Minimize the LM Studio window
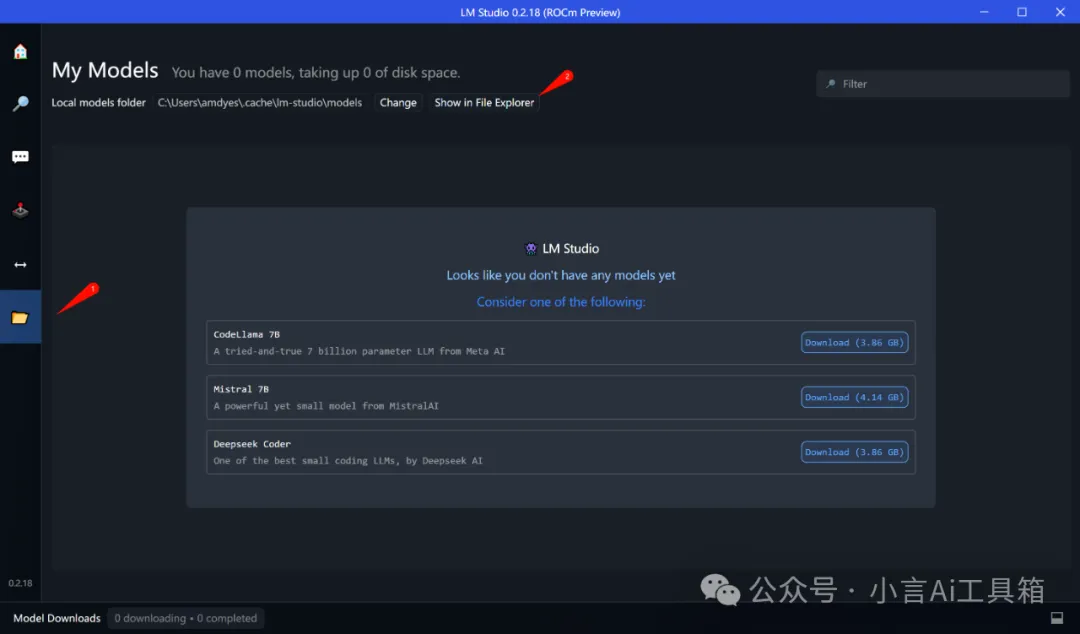Viewport: 1080px width, 634px height. click(984, 12)
